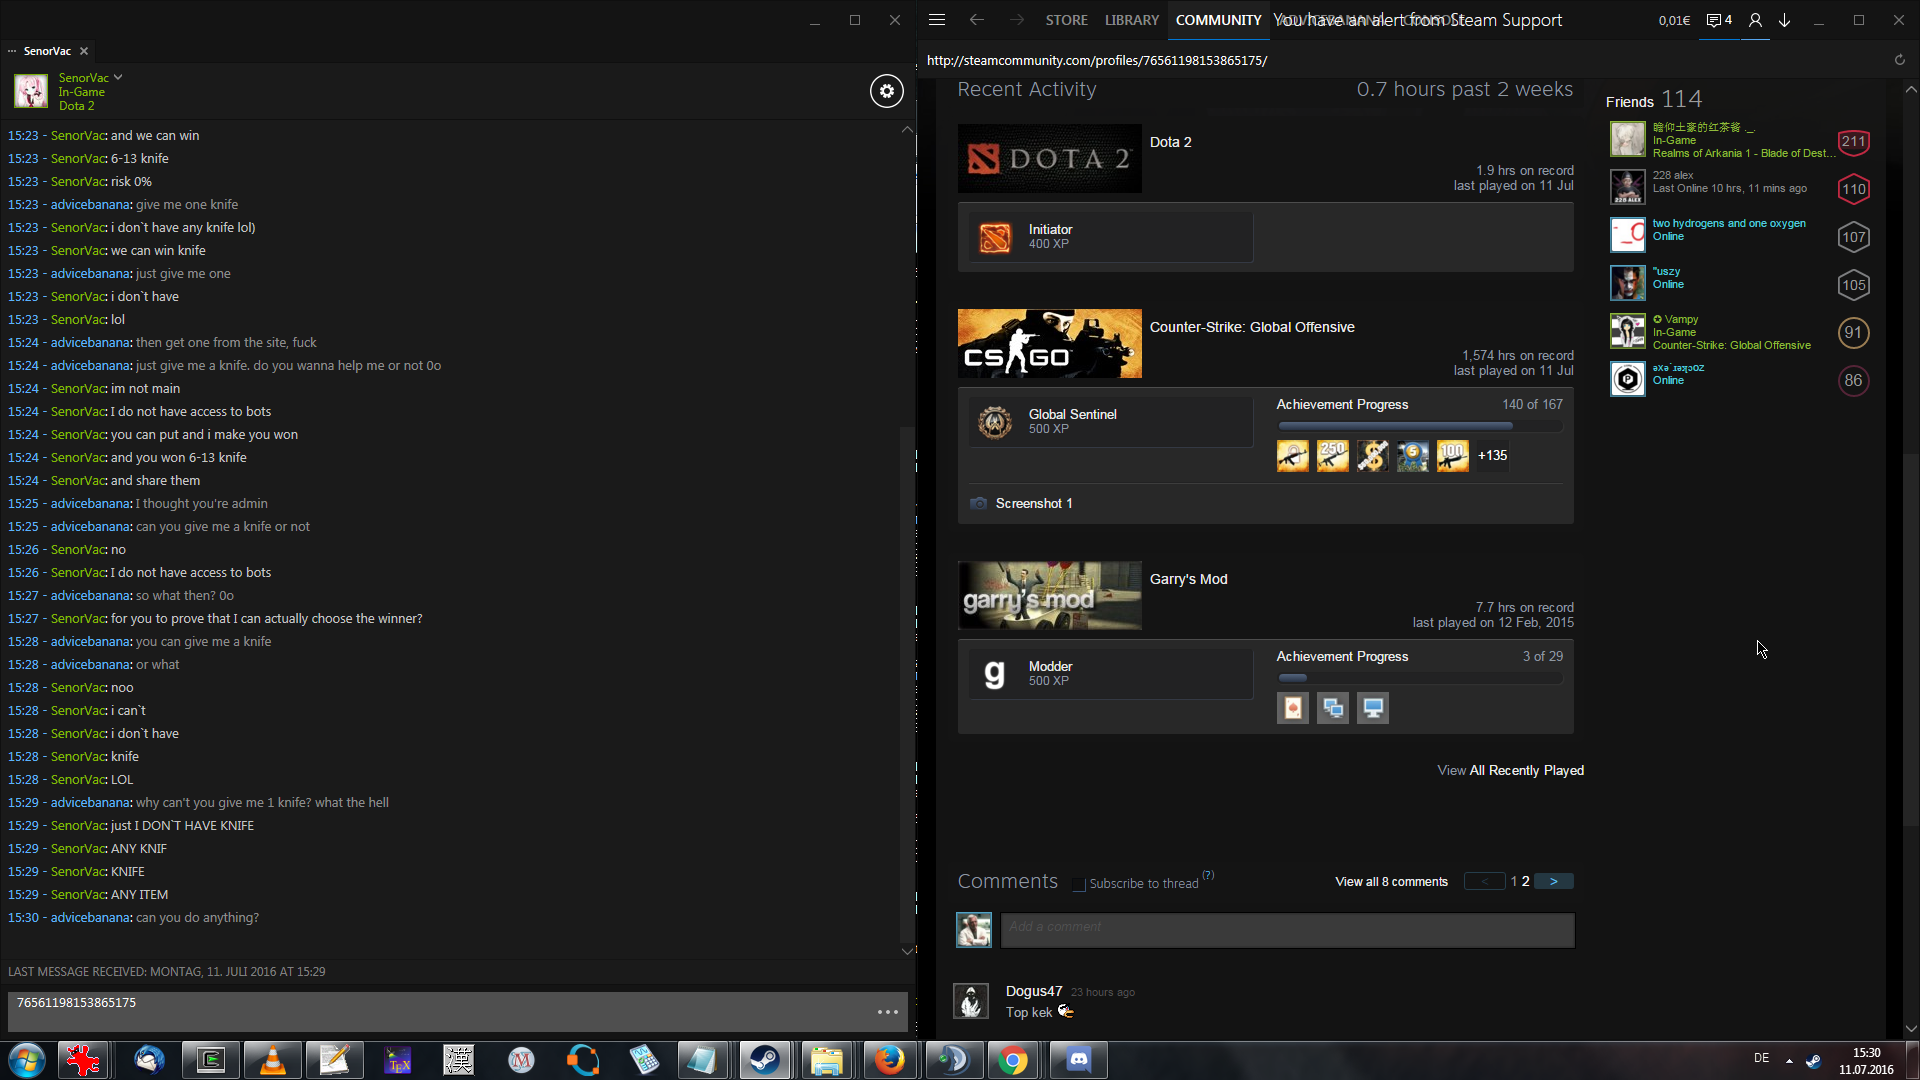Open the STORE tab
Screen dimensions: 1920x1080
1066,20
